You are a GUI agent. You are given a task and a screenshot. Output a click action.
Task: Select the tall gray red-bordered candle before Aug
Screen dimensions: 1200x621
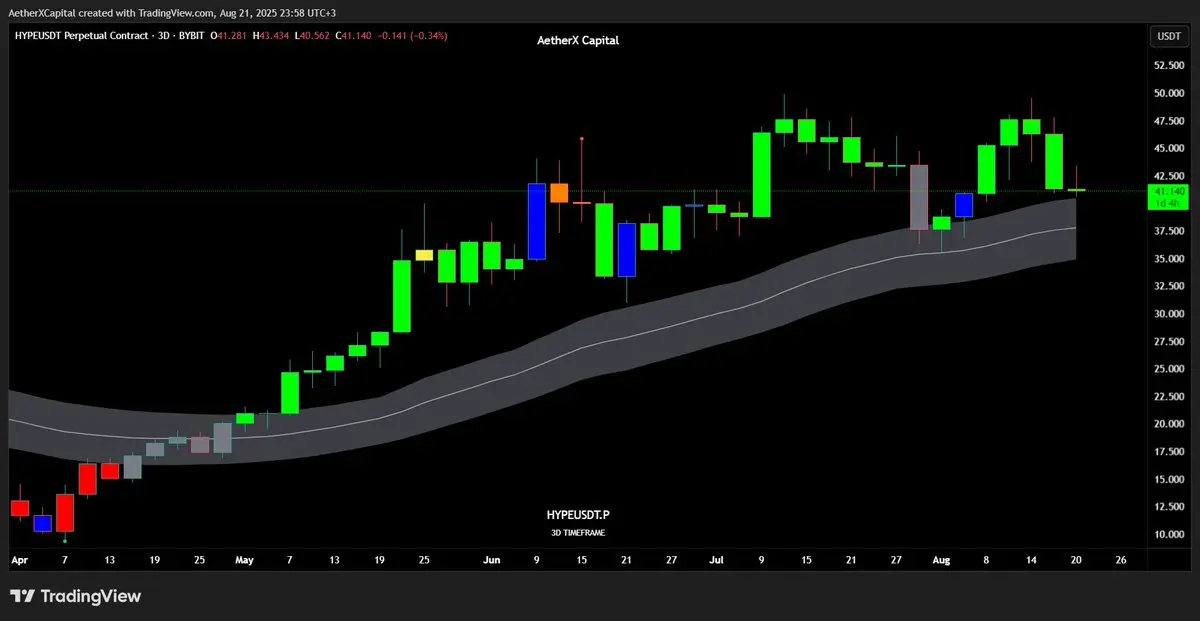pyautogui.click(x=919, y=197)
